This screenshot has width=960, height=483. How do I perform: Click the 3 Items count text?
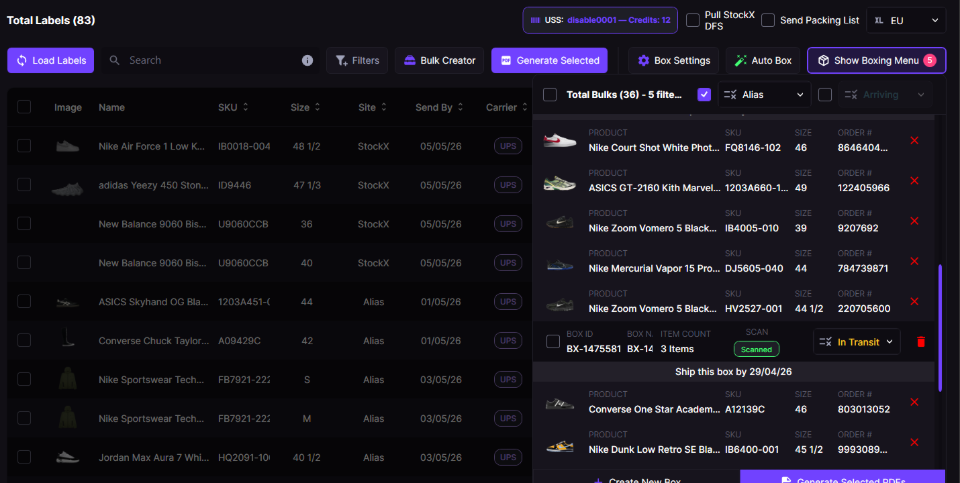click(677, 349)
